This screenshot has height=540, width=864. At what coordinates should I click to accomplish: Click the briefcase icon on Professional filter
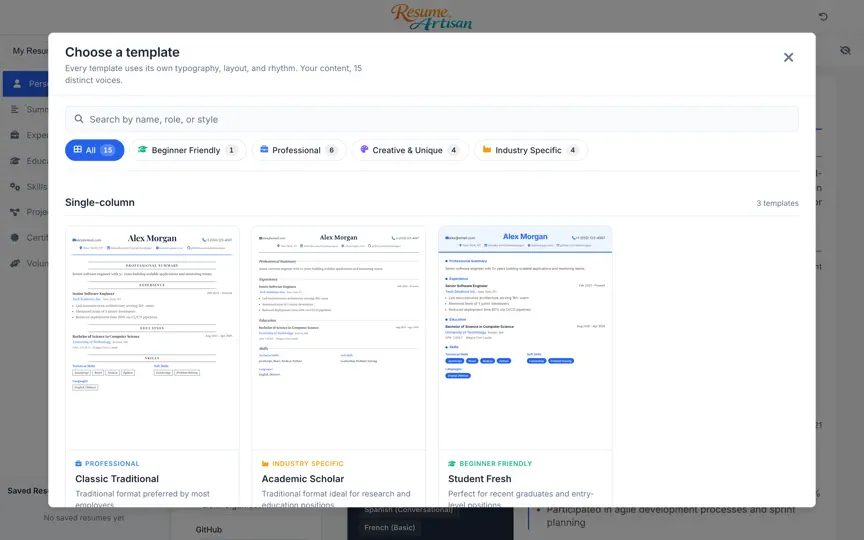click(x=264, y=149)
